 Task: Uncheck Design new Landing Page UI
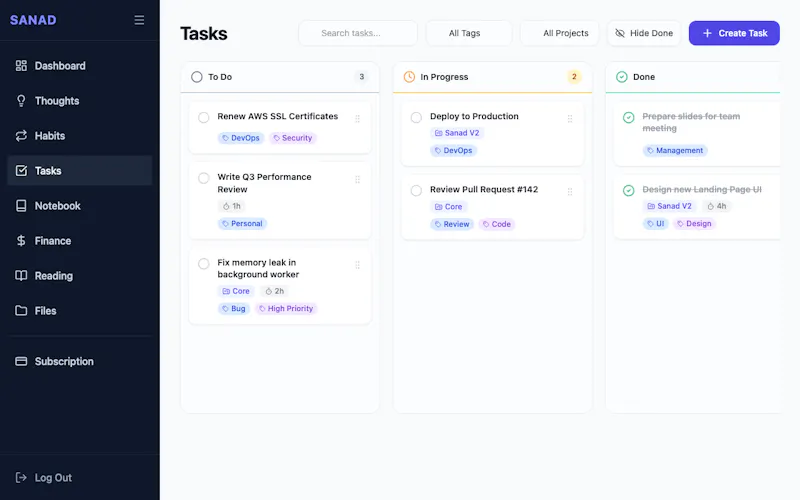629,190
